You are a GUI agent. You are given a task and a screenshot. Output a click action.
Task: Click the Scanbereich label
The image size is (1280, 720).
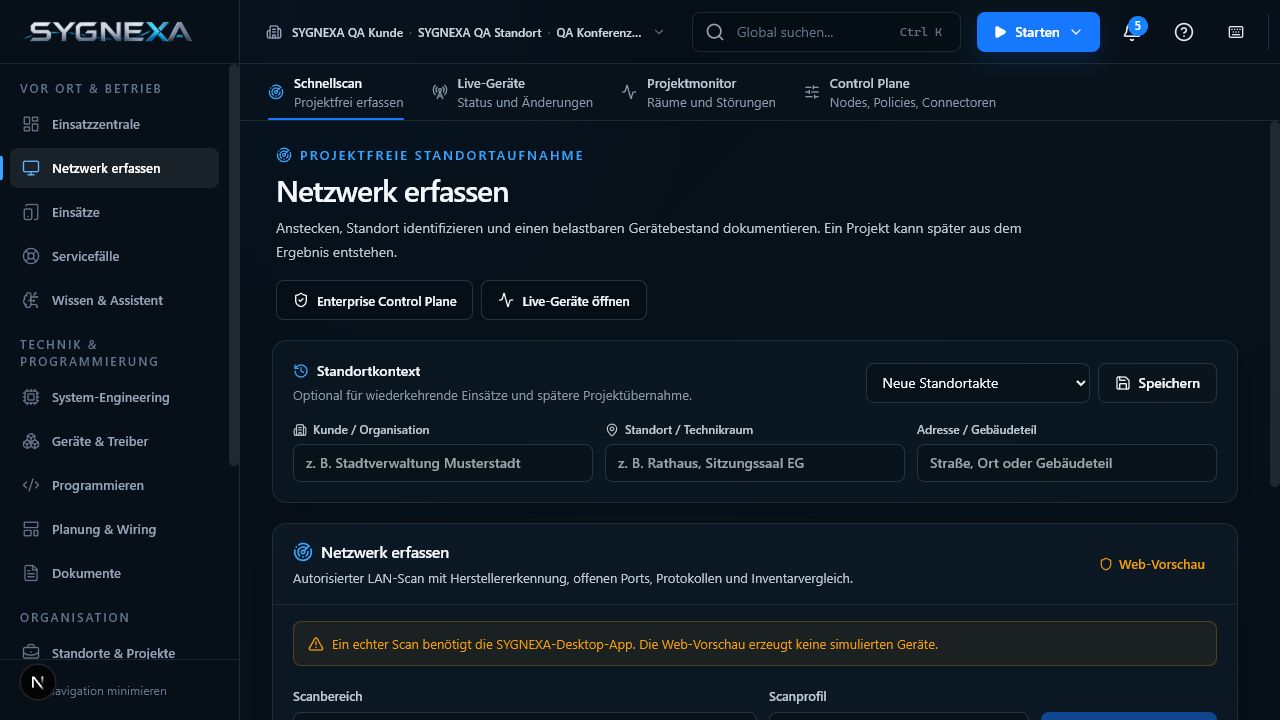[x=328, y=696]
